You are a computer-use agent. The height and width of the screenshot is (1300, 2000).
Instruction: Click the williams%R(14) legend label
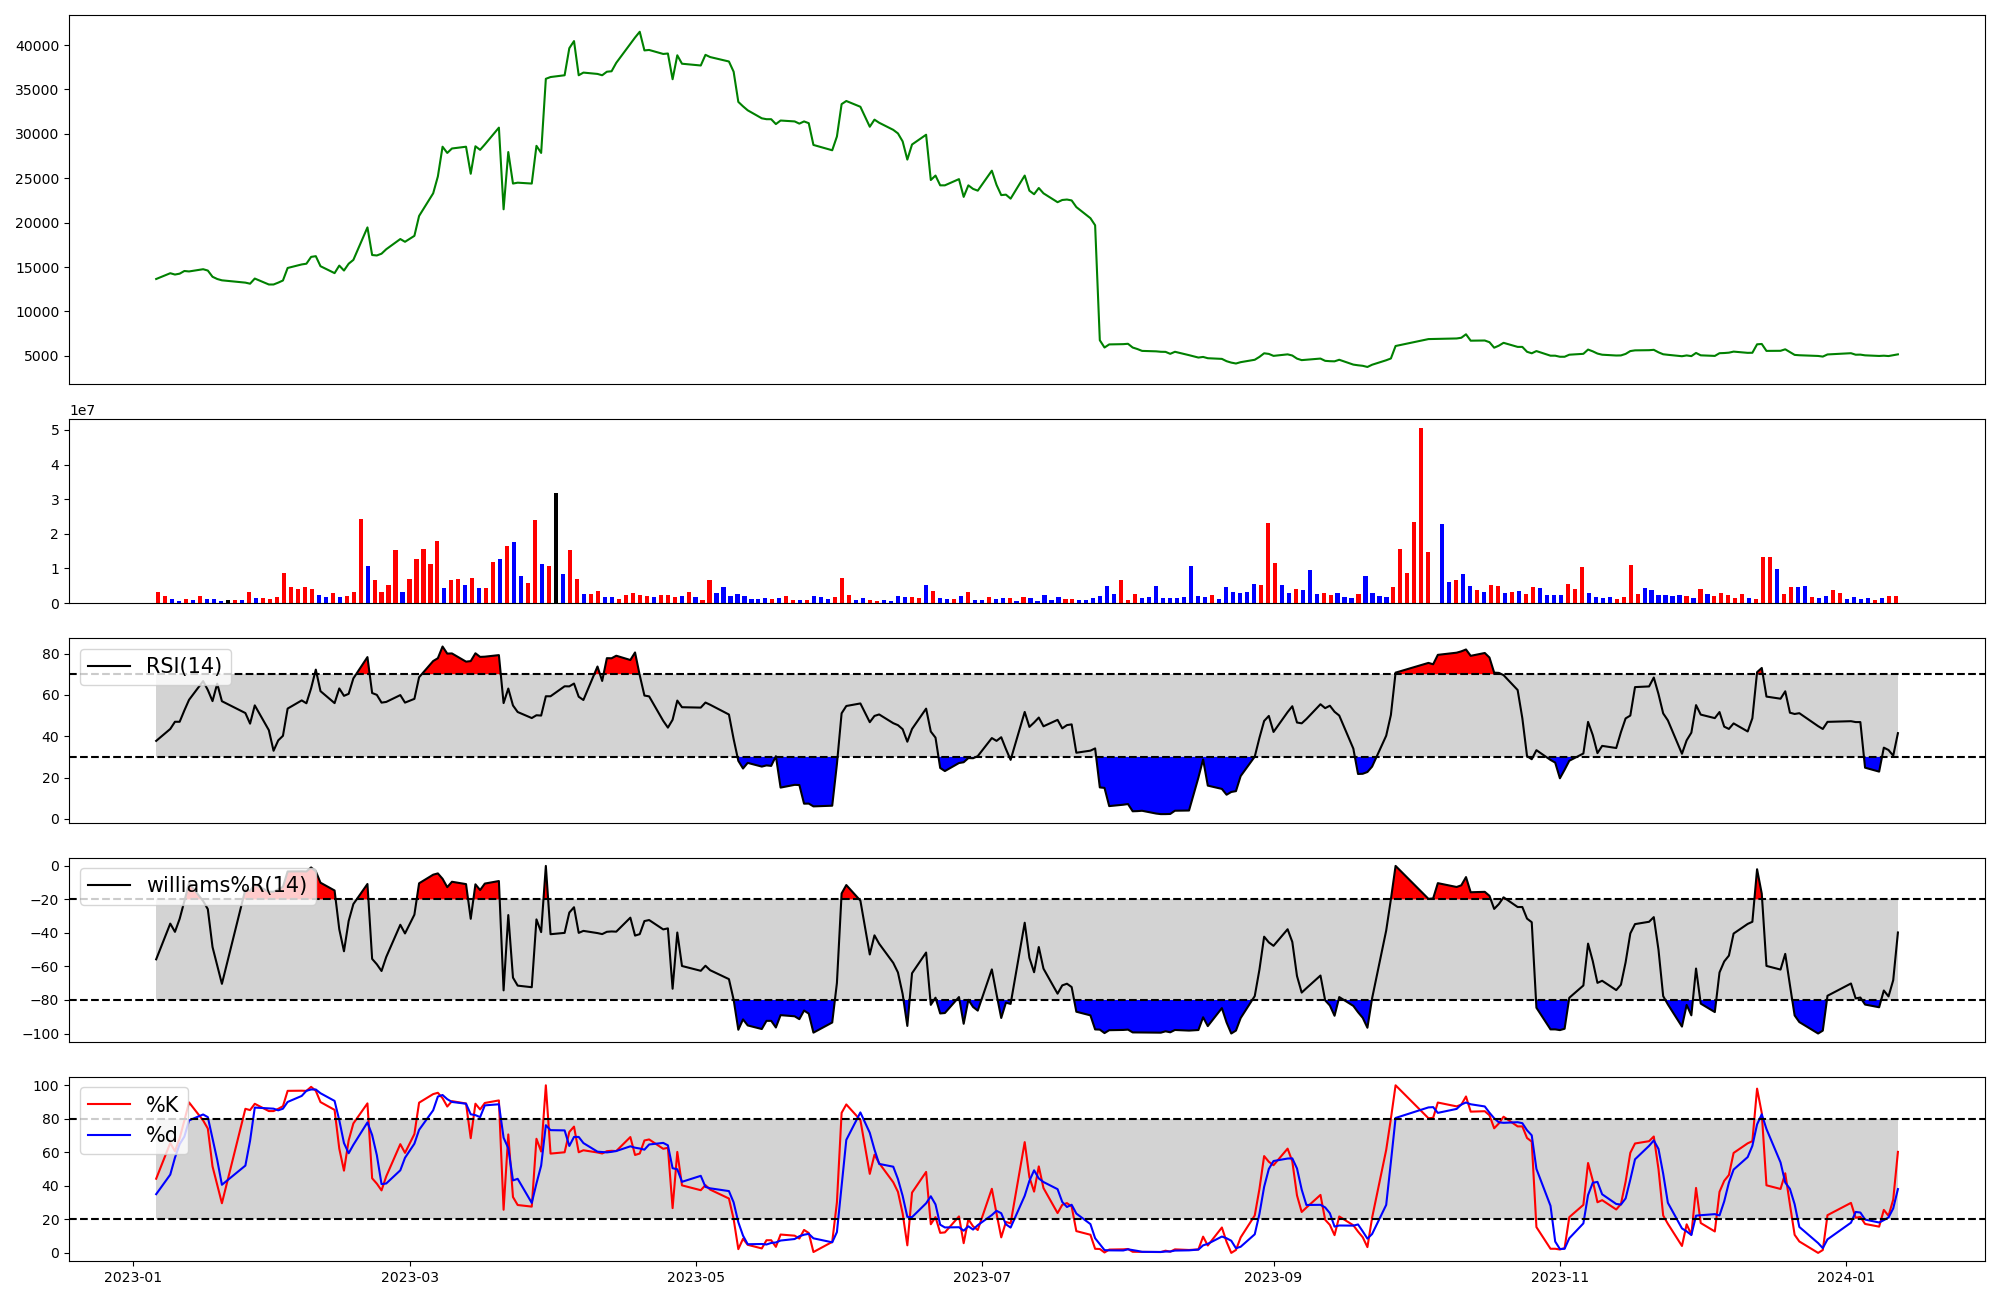pos(226,885)
